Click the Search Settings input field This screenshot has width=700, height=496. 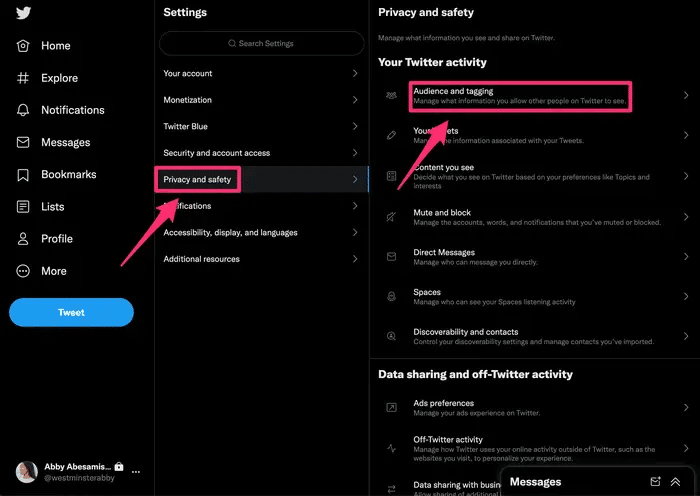[x=262, y=43]
